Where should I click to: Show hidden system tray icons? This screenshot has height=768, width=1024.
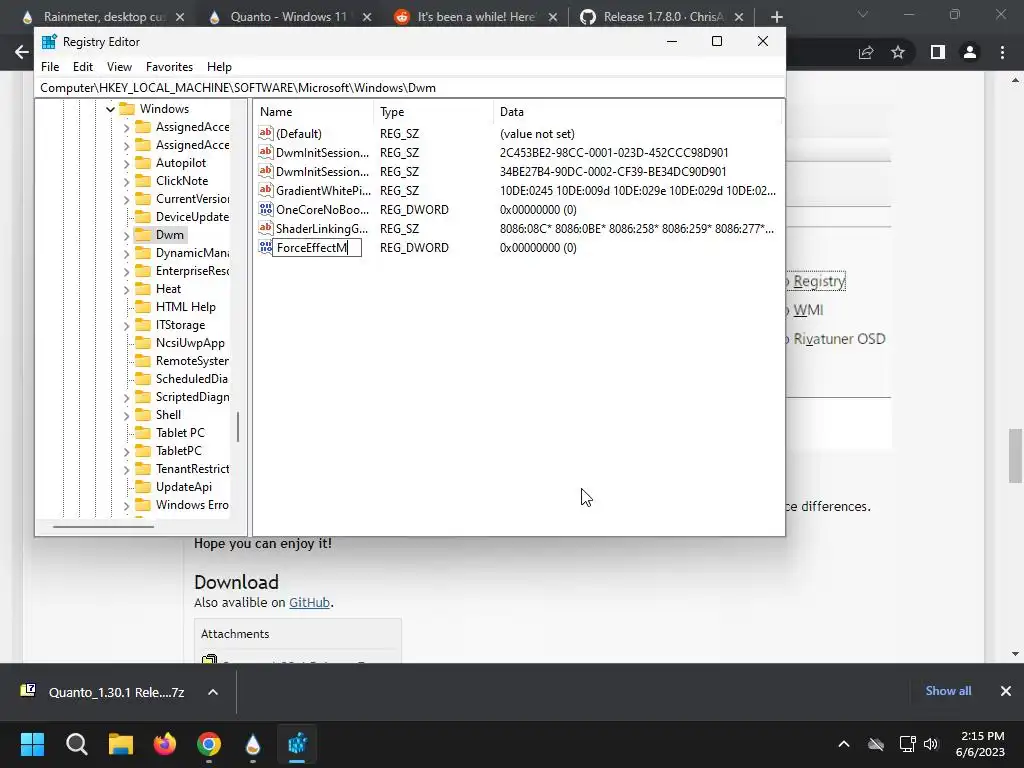pyautogui.click(x=844, y=744)
